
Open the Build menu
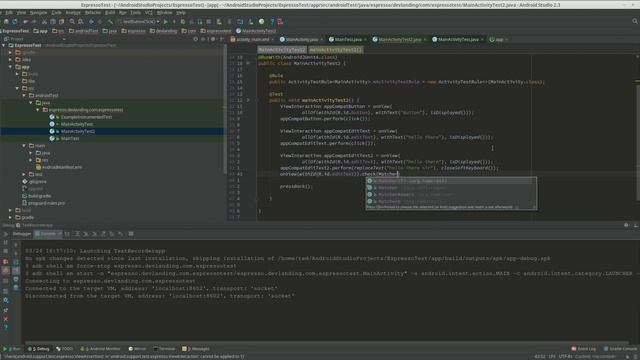point(110,13)
